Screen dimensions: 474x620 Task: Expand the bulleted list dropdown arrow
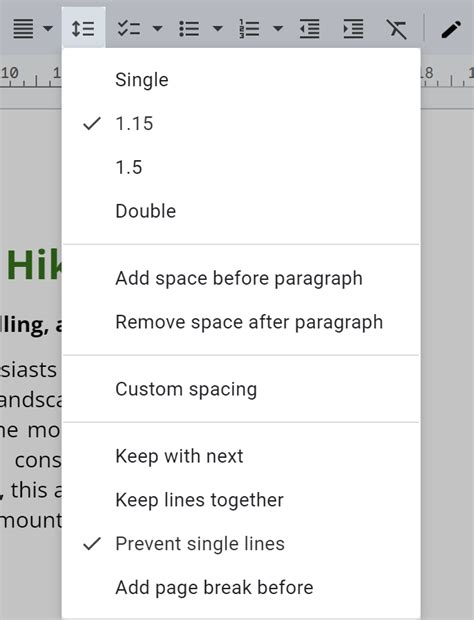coord(217,28)
